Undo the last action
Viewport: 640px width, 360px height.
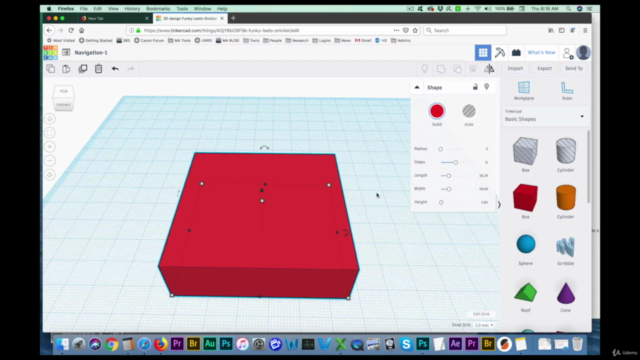(115, 69)
